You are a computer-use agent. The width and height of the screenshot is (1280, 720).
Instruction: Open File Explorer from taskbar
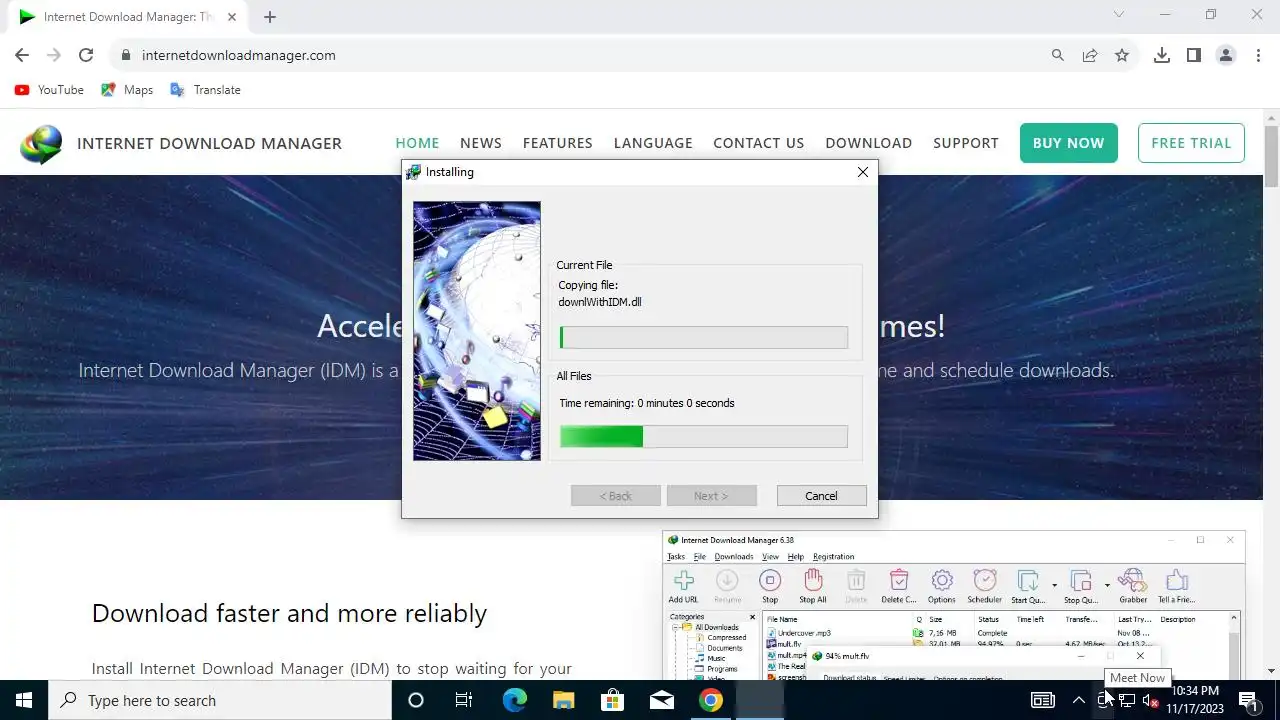point(563,700)
